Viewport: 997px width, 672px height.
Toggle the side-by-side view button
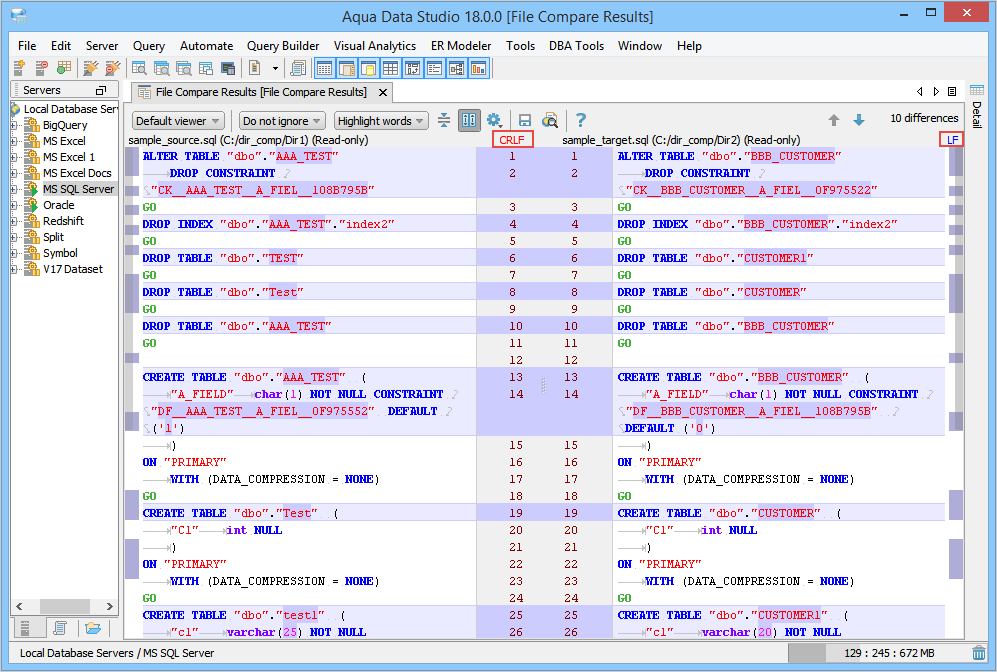tap(469, 120)
